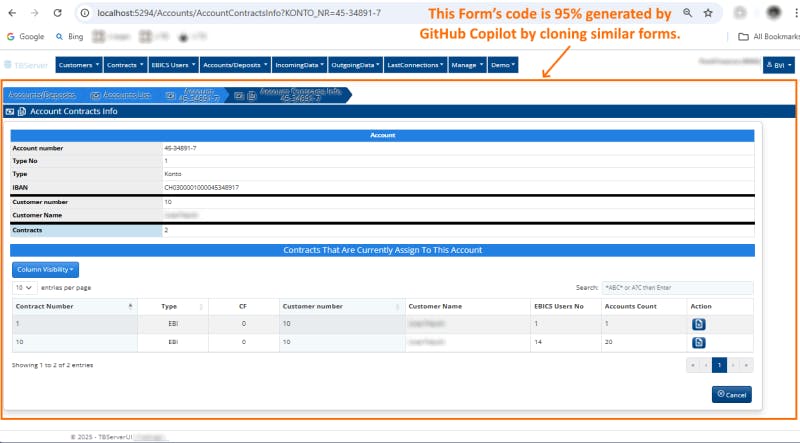Viewport: 800px width, 443px height.
Task: Sort by Contract Number column arrow
Action: (x=130, y=306)
